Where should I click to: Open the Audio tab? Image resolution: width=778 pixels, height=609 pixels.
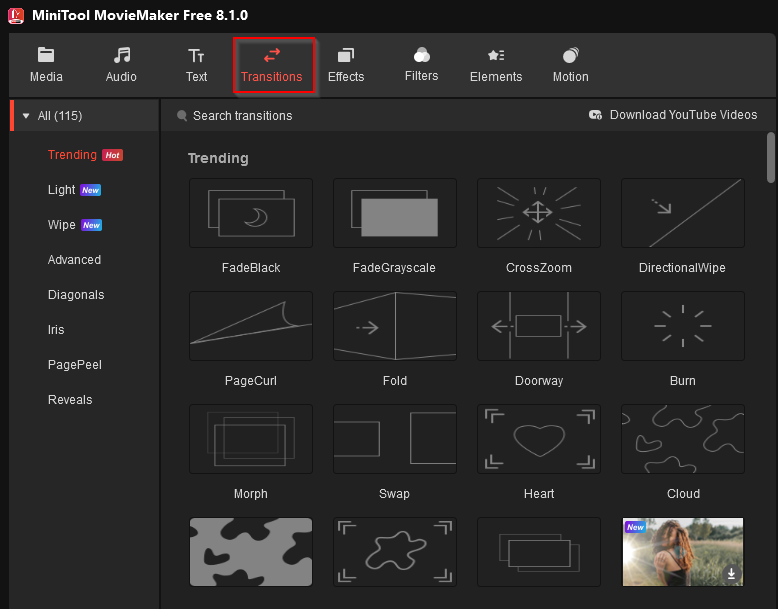(x=121, y=65)
